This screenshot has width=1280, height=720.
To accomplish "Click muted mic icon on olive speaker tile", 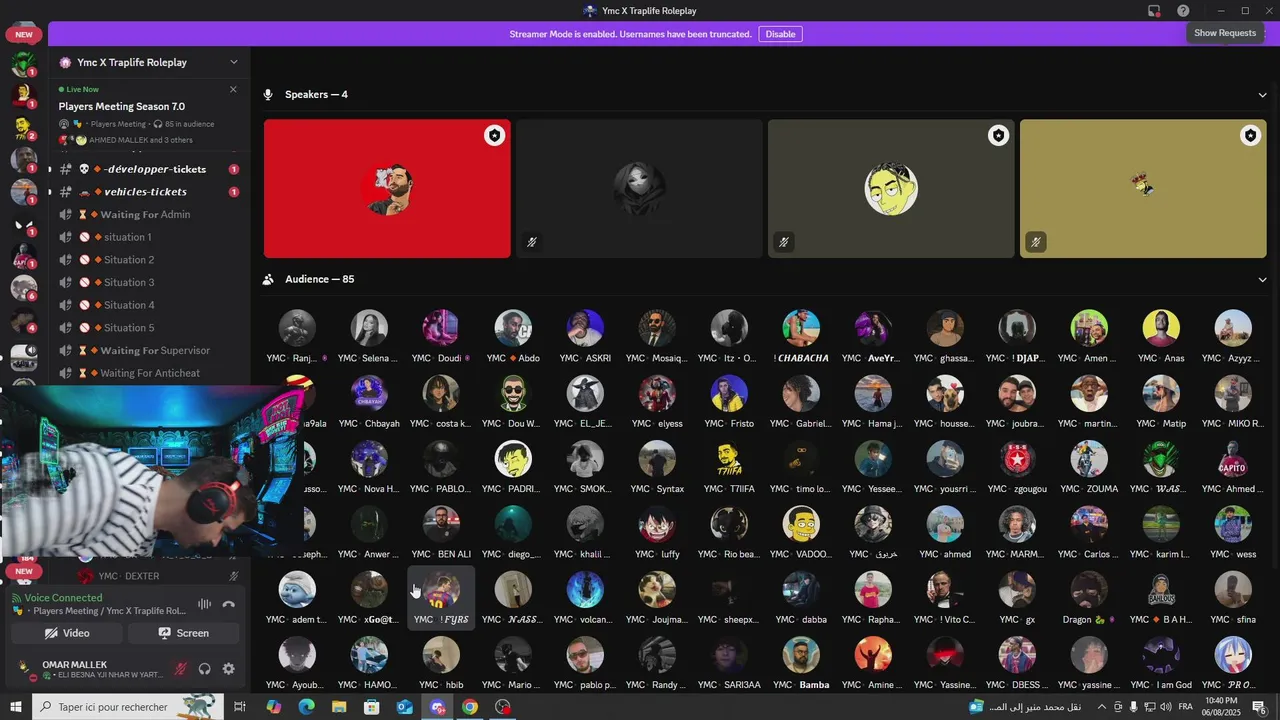I will click(x=1036, y=242).
